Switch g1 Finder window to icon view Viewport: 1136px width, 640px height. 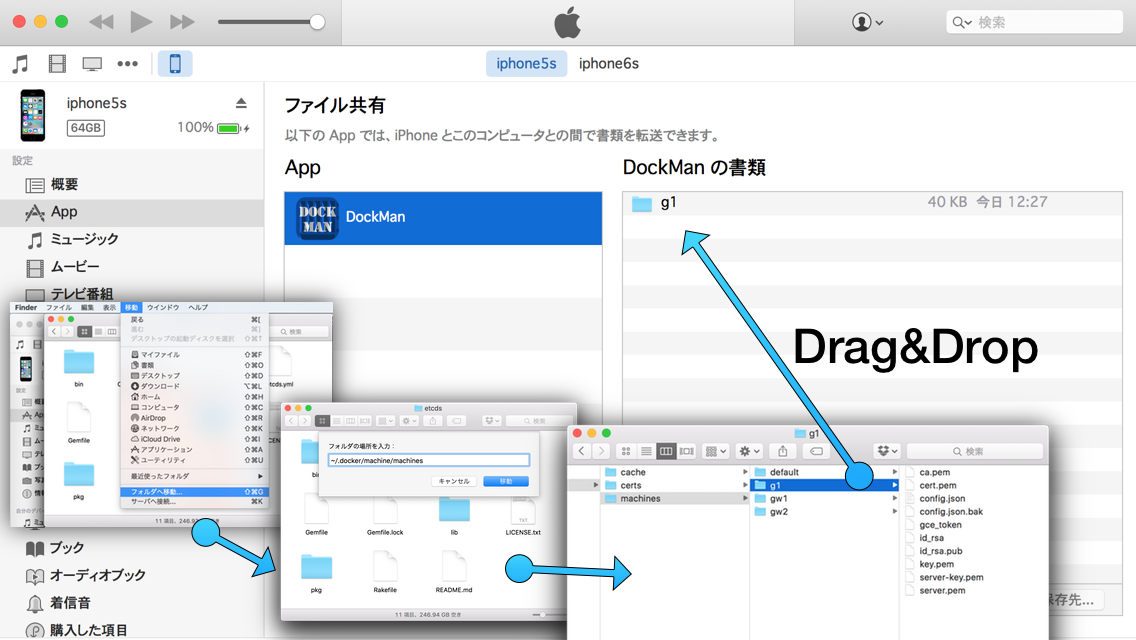coord(627,452)
